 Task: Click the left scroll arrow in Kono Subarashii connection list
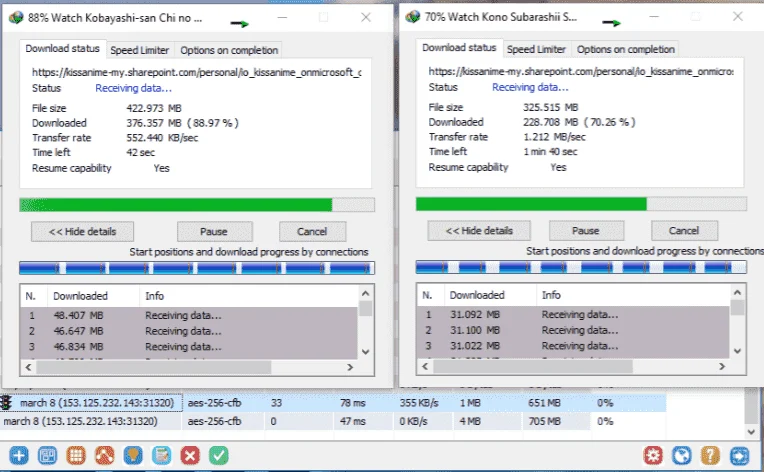425,366
